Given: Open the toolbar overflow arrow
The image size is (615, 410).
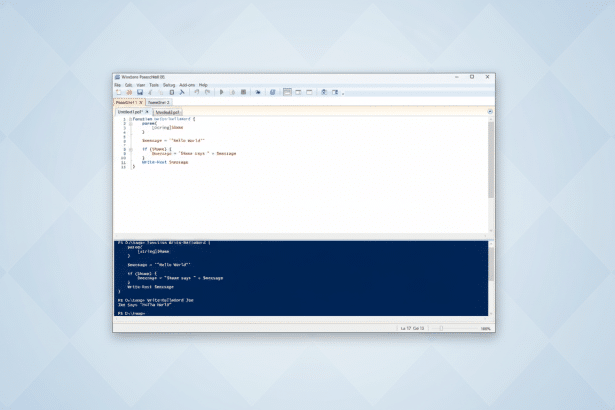Looking at the screenshot, I should 343,93.
